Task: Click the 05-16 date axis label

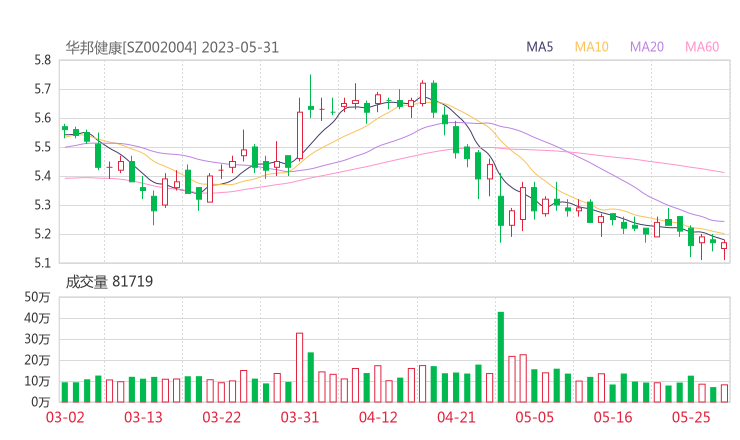Action: 613,417
